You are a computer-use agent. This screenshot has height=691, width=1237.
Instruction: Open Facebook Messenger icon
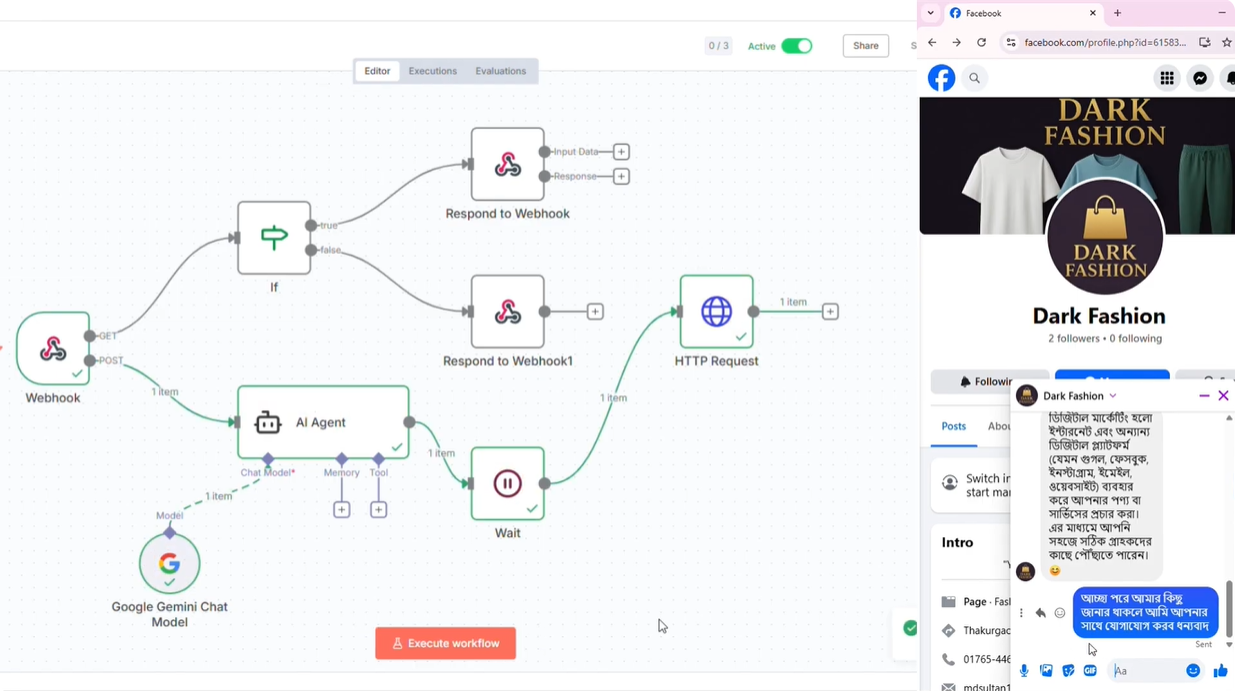(x=1200, y=78)
